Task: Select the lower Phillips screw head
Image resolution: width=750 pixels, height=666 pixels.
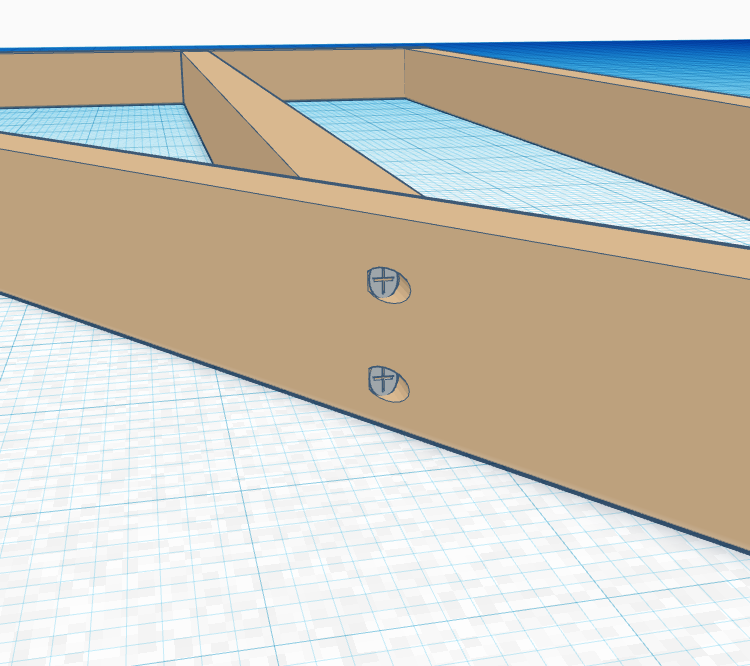Action: [380, 379]
